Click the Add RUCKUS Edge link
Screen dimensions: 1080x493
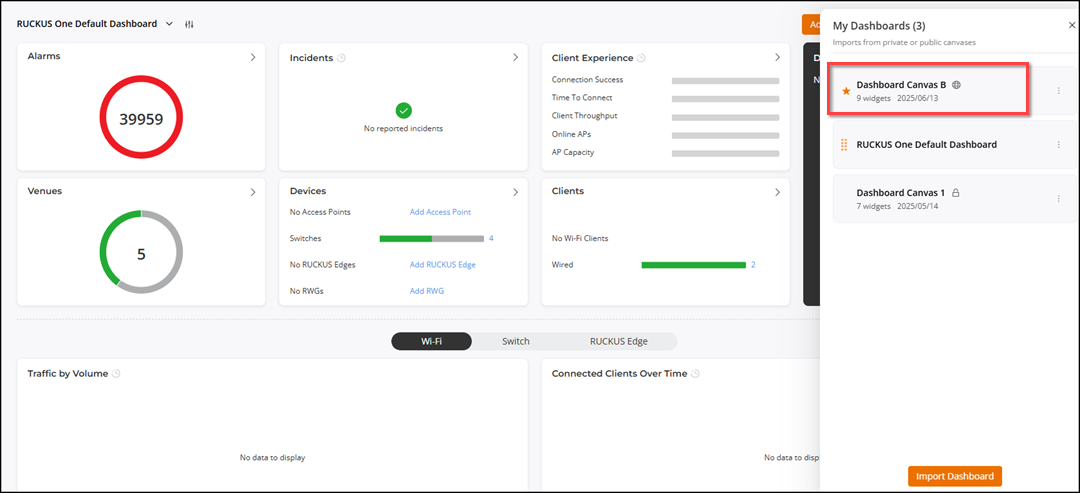(x=442, y=265)
